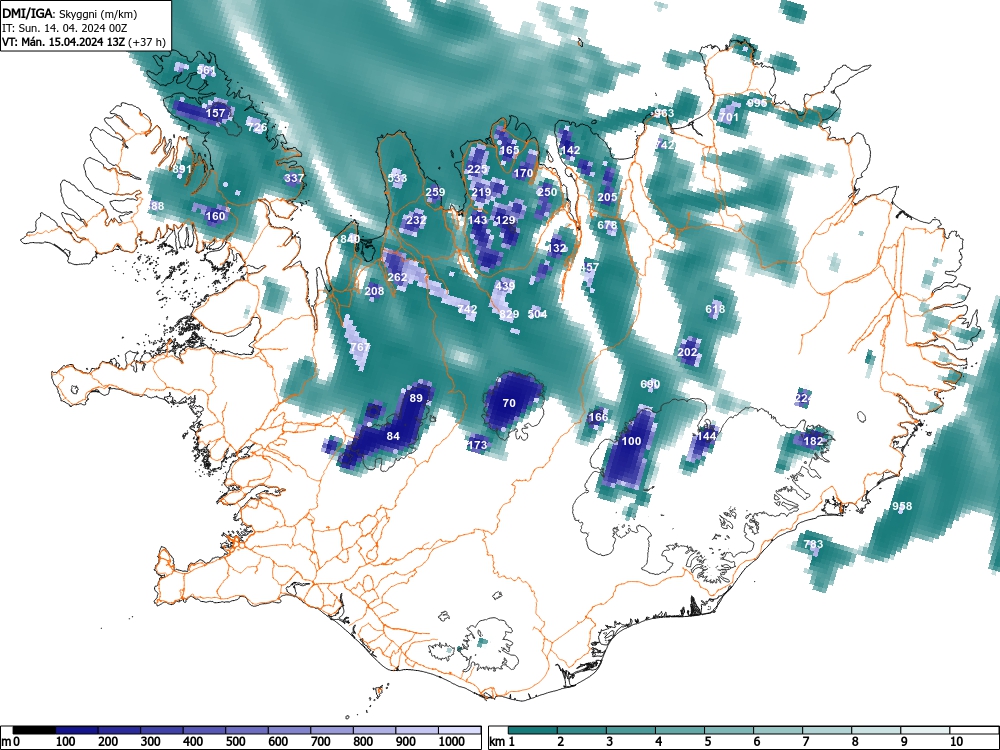This screenshot has width=1000, height=750.
Task: Select the 'IT: Sun. 14. 04. 2024 00Z' line
Action: pos(64,28)
